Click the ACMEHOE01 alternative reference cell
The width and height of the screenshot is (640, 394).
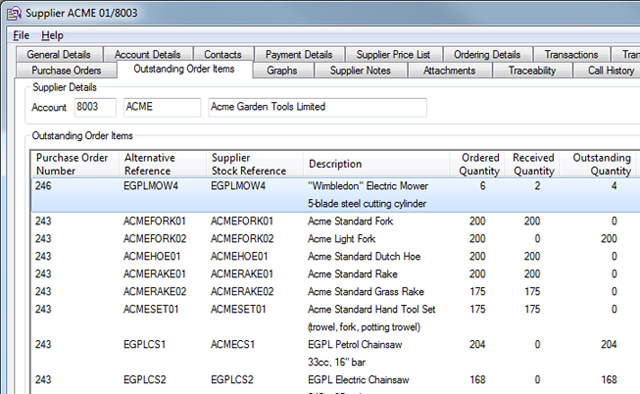[152, 256]
